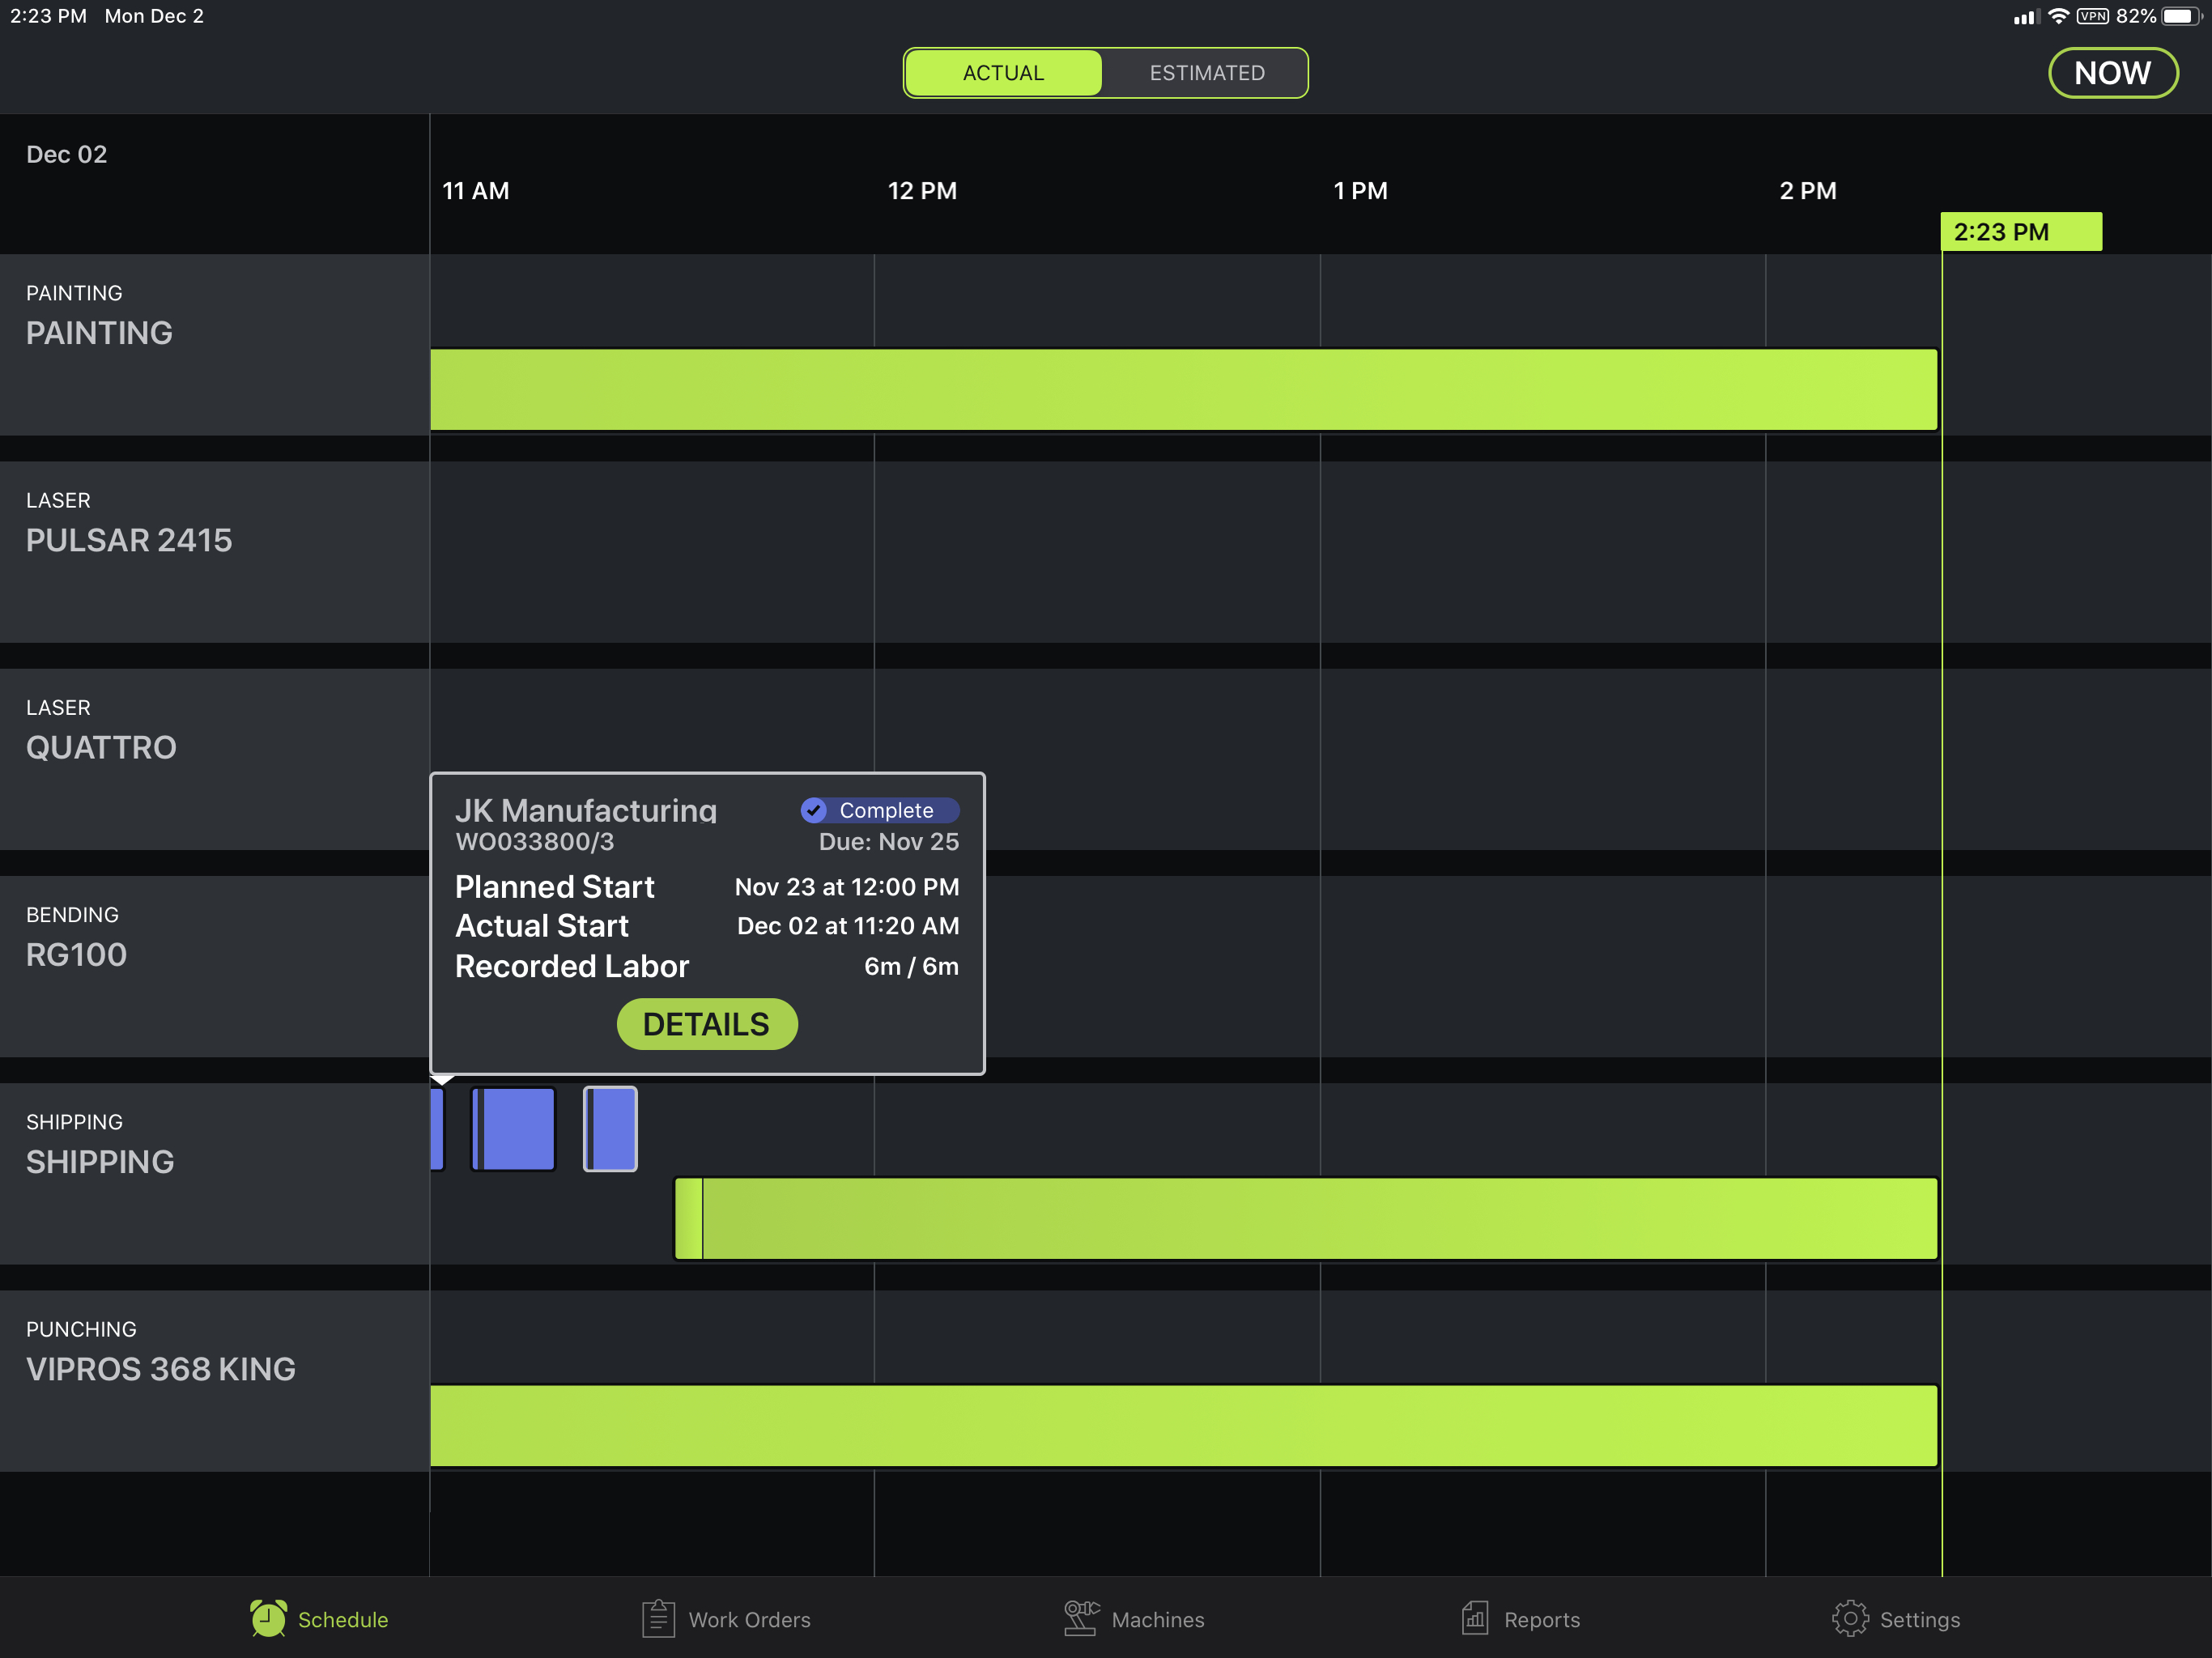This screenshot has height=1658, width=2212.
Task: Tap the Work Orders tab label
Action: pyautogui.click(x=749, y=1619)
